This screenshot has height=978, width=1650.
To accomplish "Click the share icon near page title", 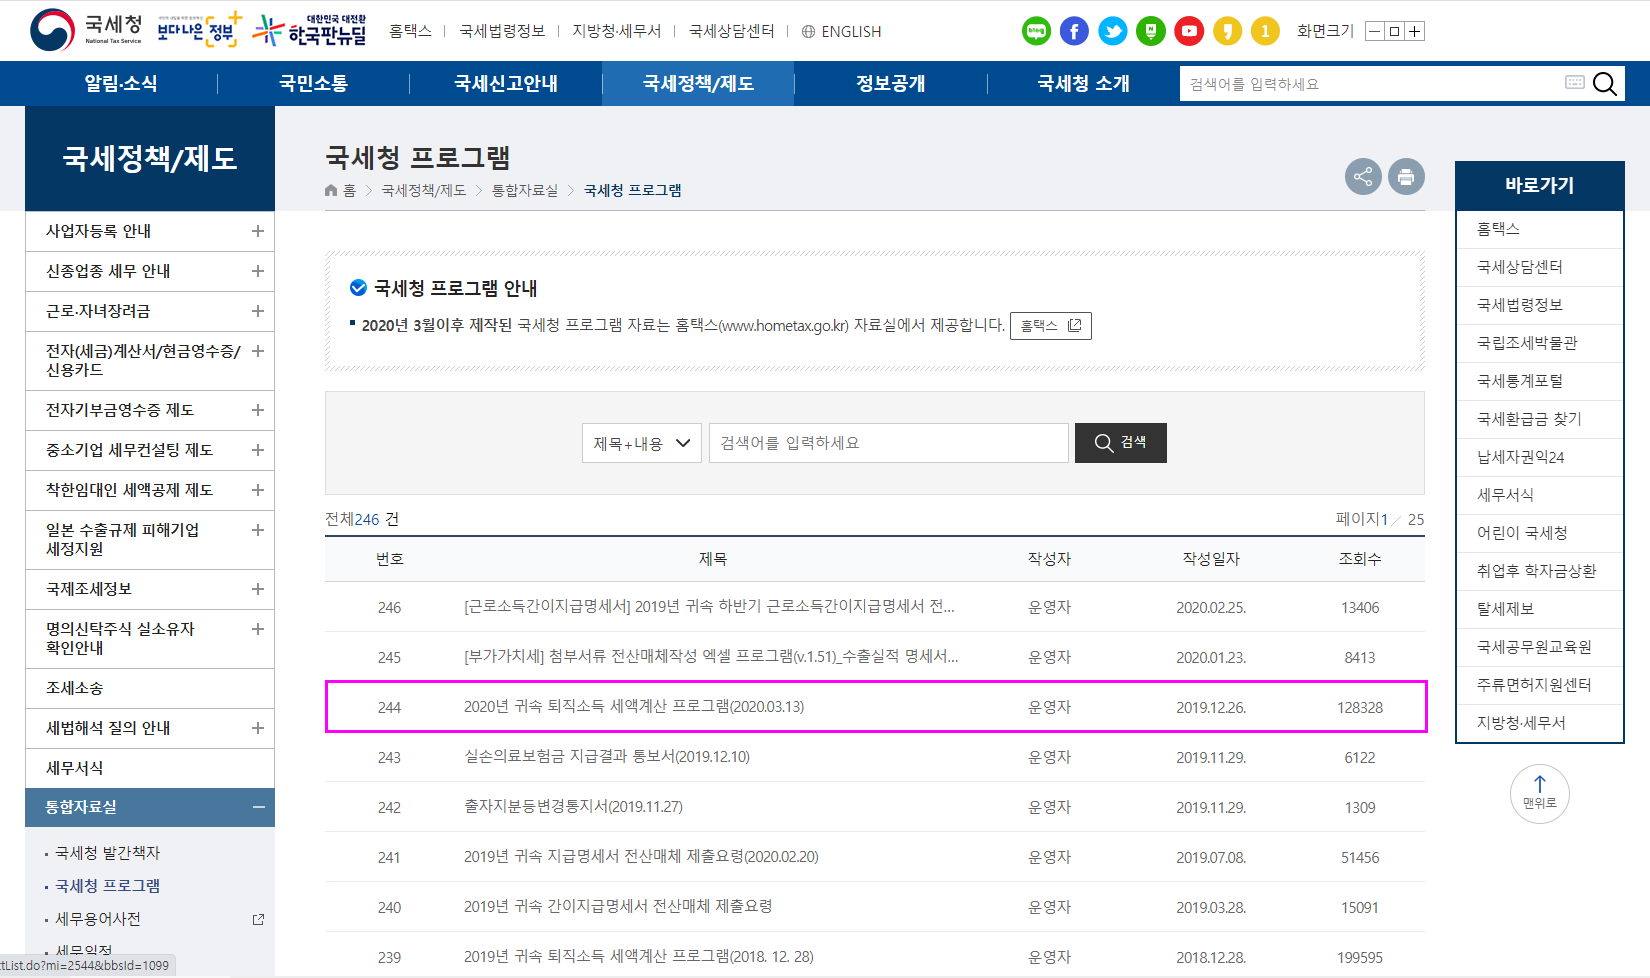I will [1363, 177].
